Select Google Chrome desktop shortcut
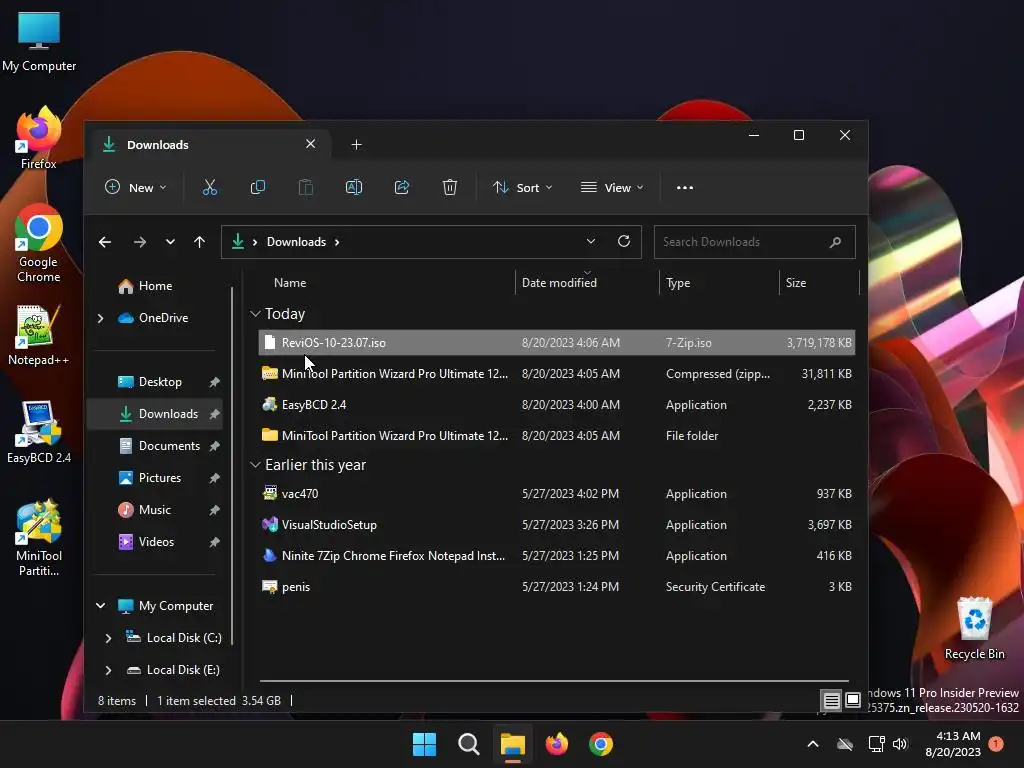Screen dimensions: 1024x768 click(x=39, y=243)
